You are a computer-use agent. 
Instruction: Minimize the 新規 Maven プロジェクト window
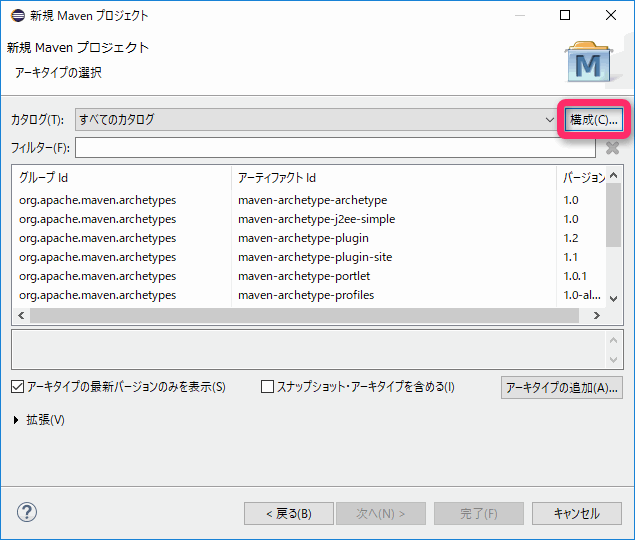point(520,15)
